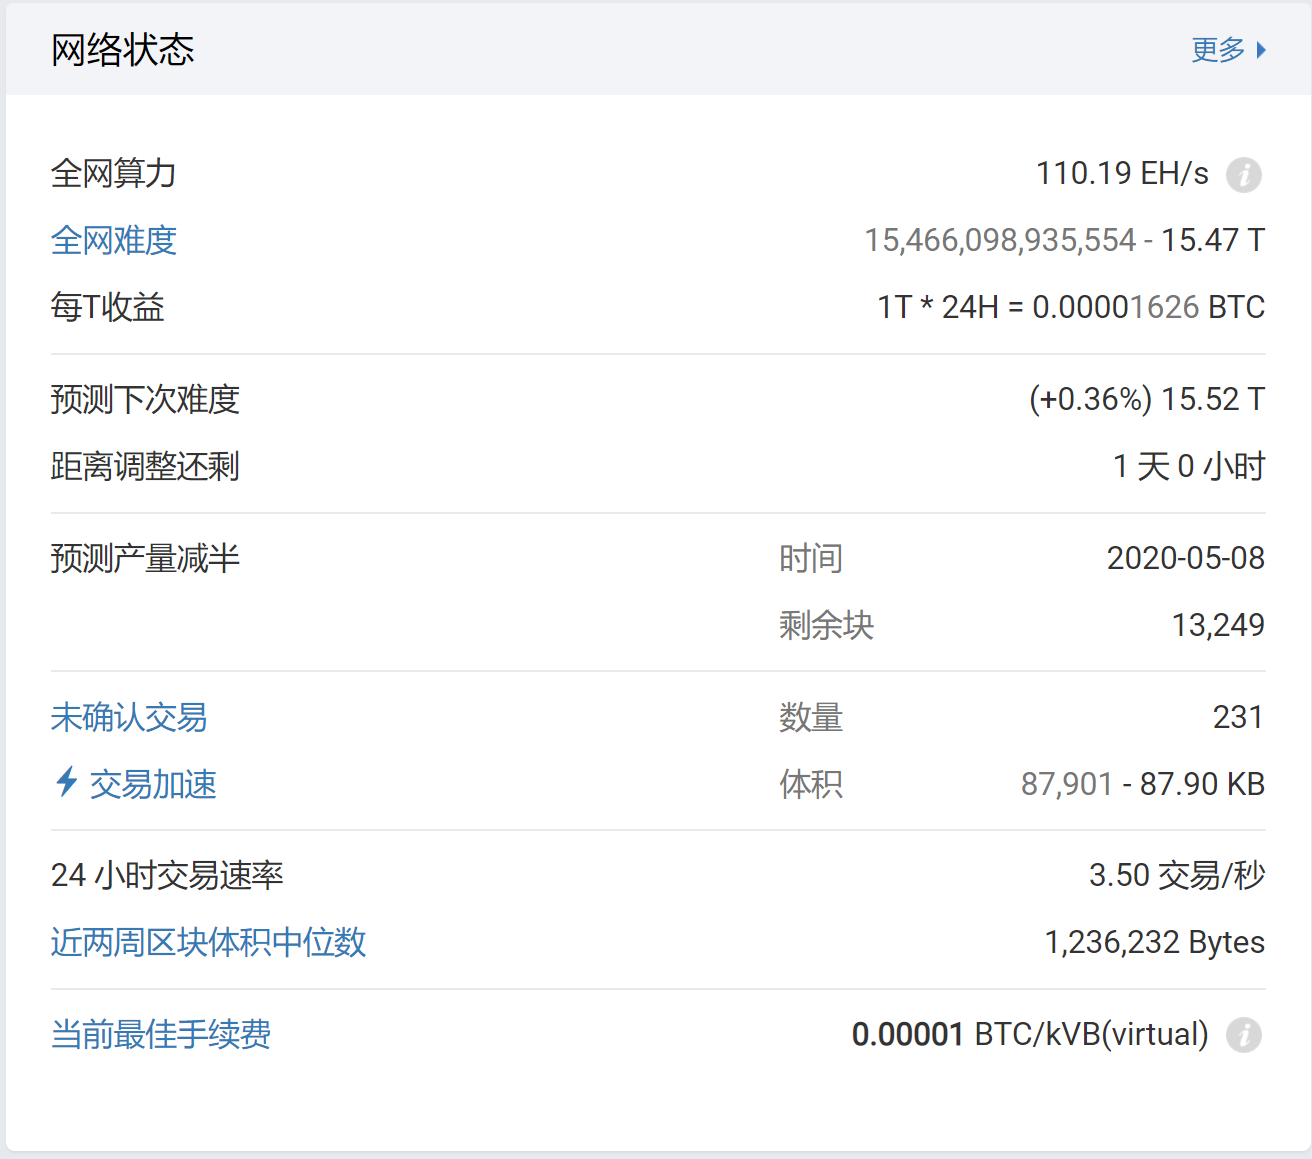Click the 0.00001 BTC/kVB(virtual) fee value

1030,1034
